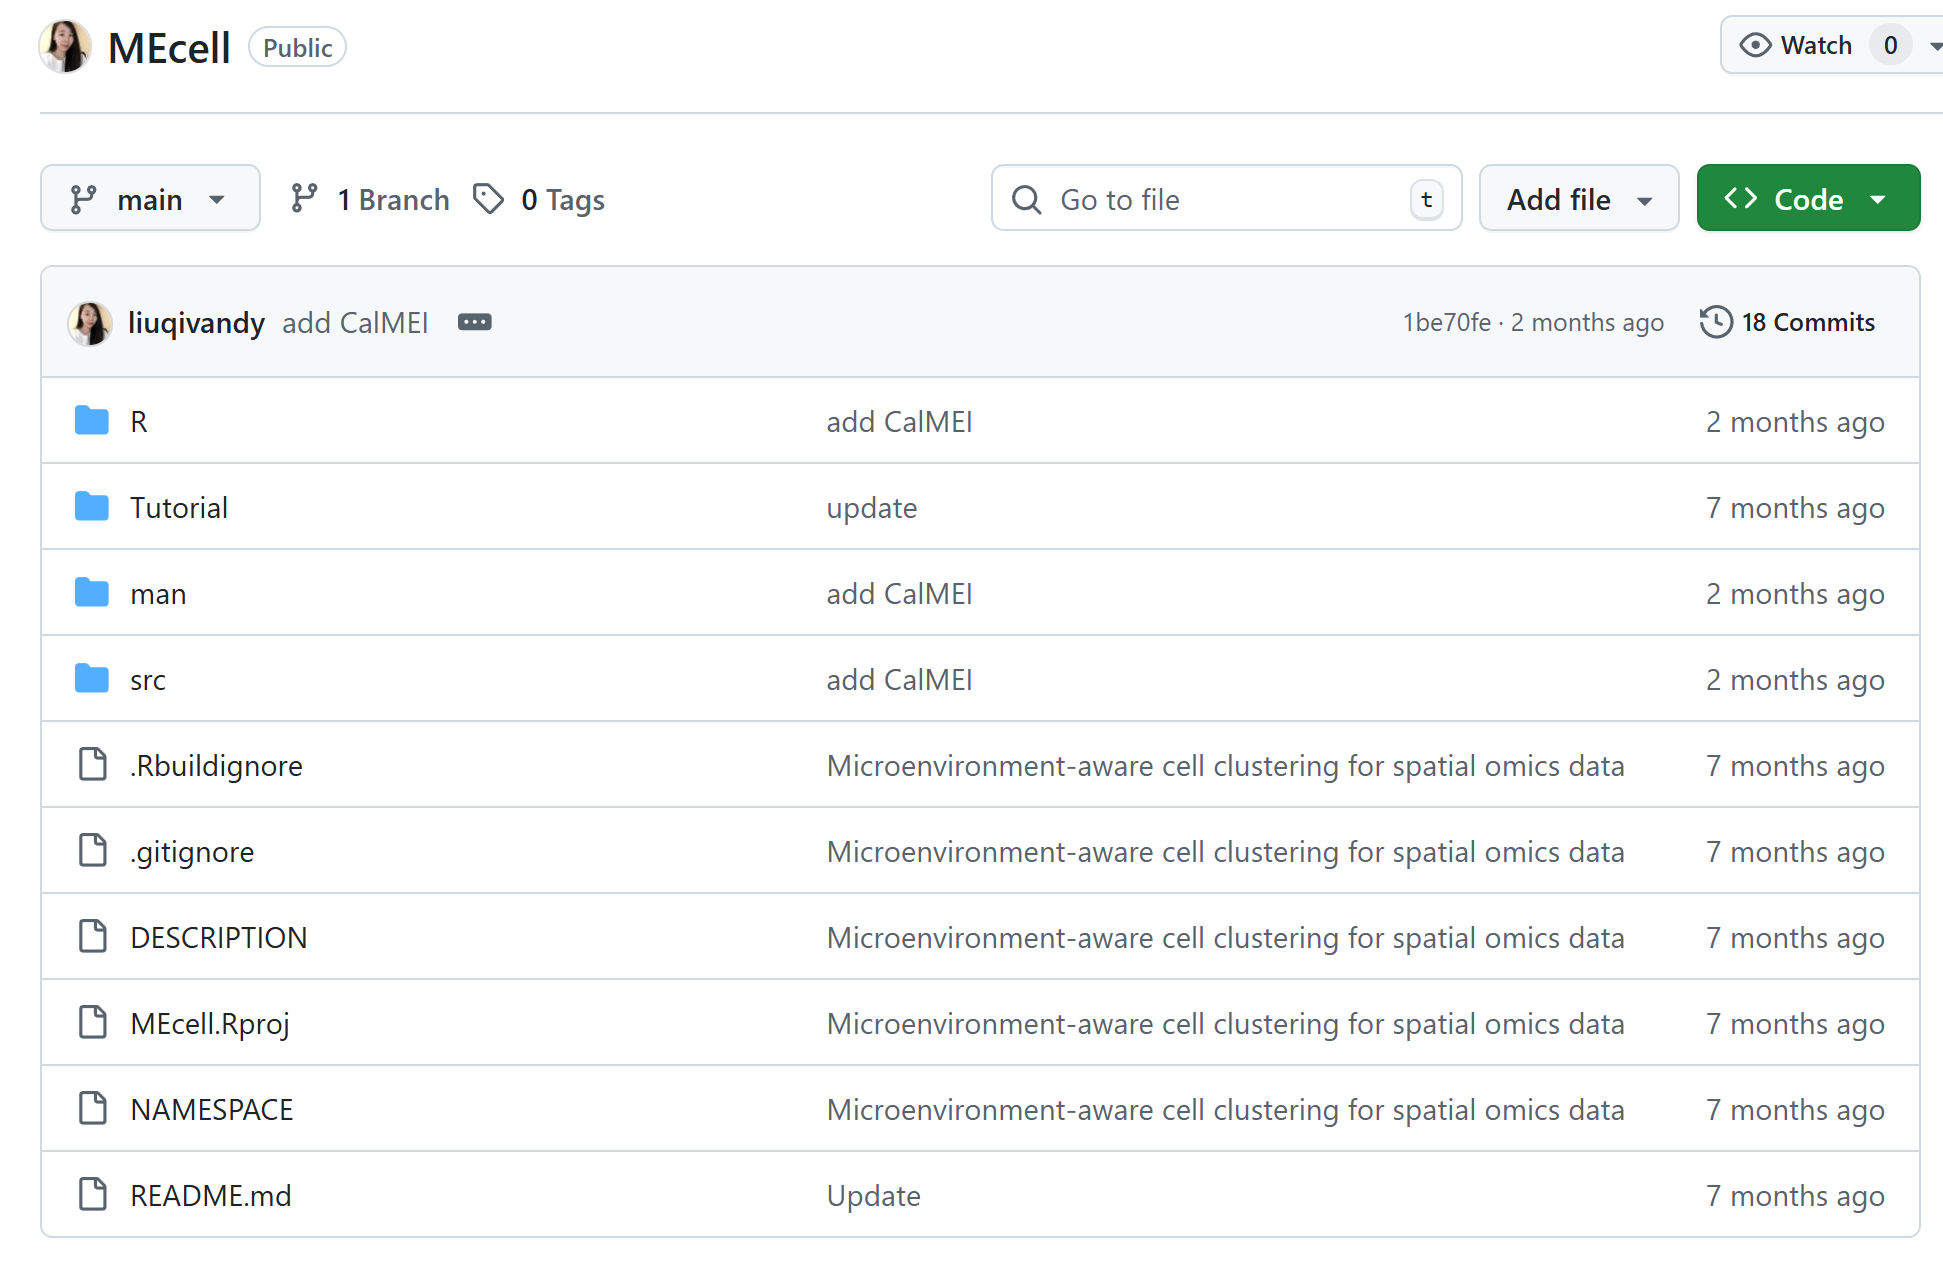
Task: Click the MEcell owner avatar at top
Action: (x=65, y=47)
